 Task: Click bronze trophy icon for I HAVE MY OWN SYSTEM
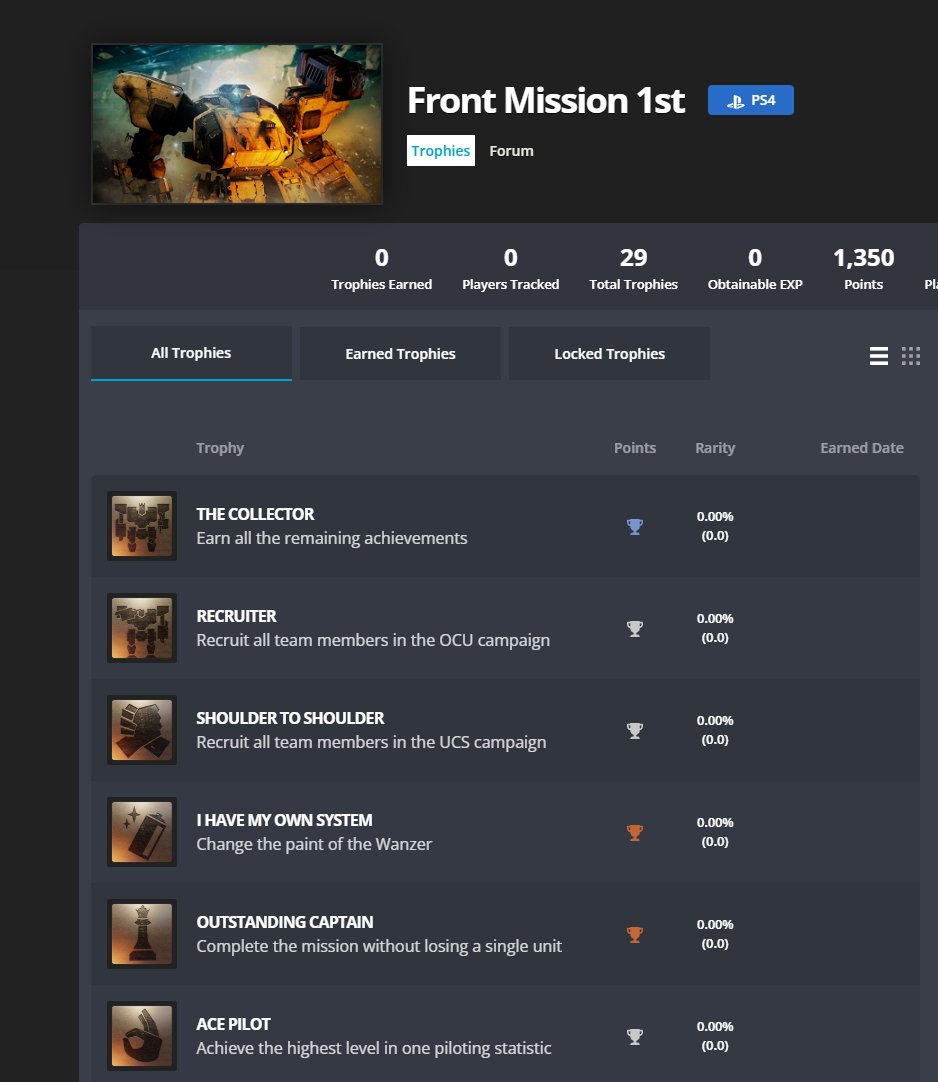pos(635,833)
